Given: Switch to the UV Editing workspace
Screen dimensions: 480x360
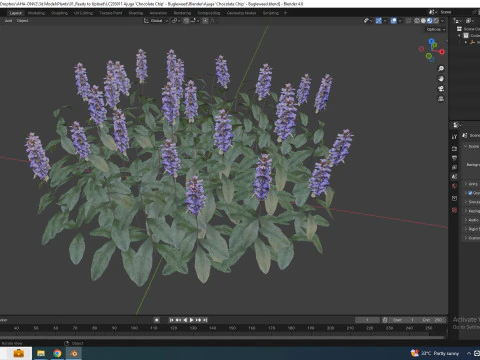Looking at the screenshot, I should click(x=83, y=13).
